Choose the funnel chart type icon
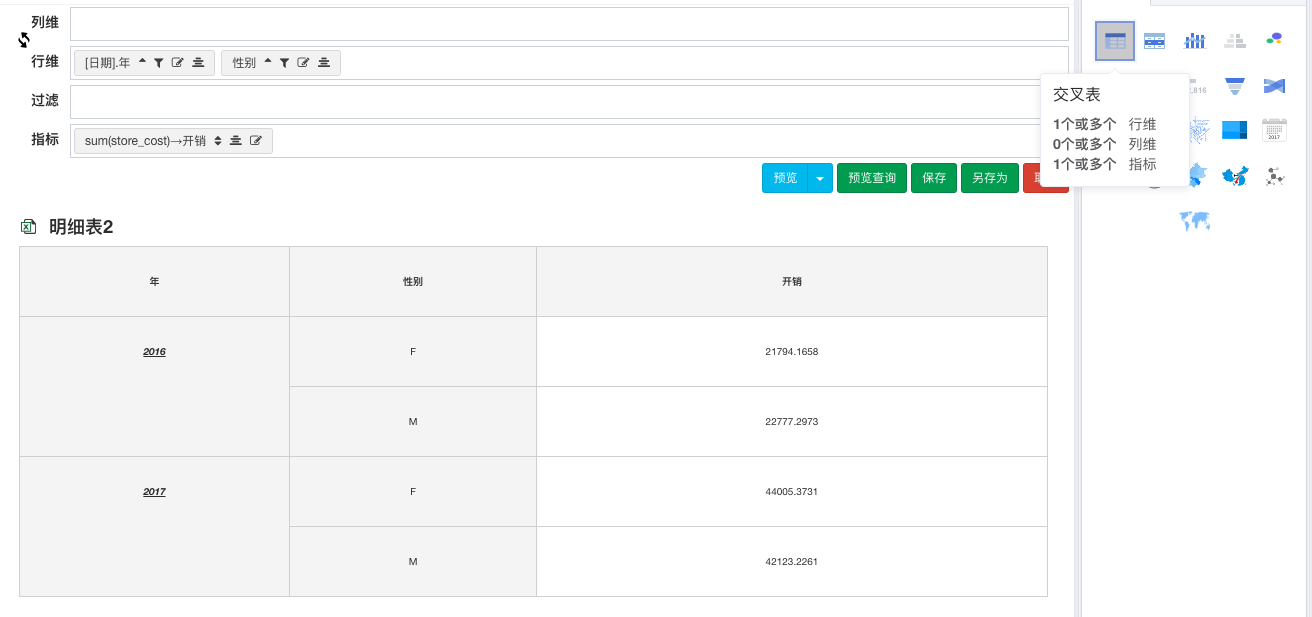The height and width of the screenshot is (617, 1312). pos(1234,86)
